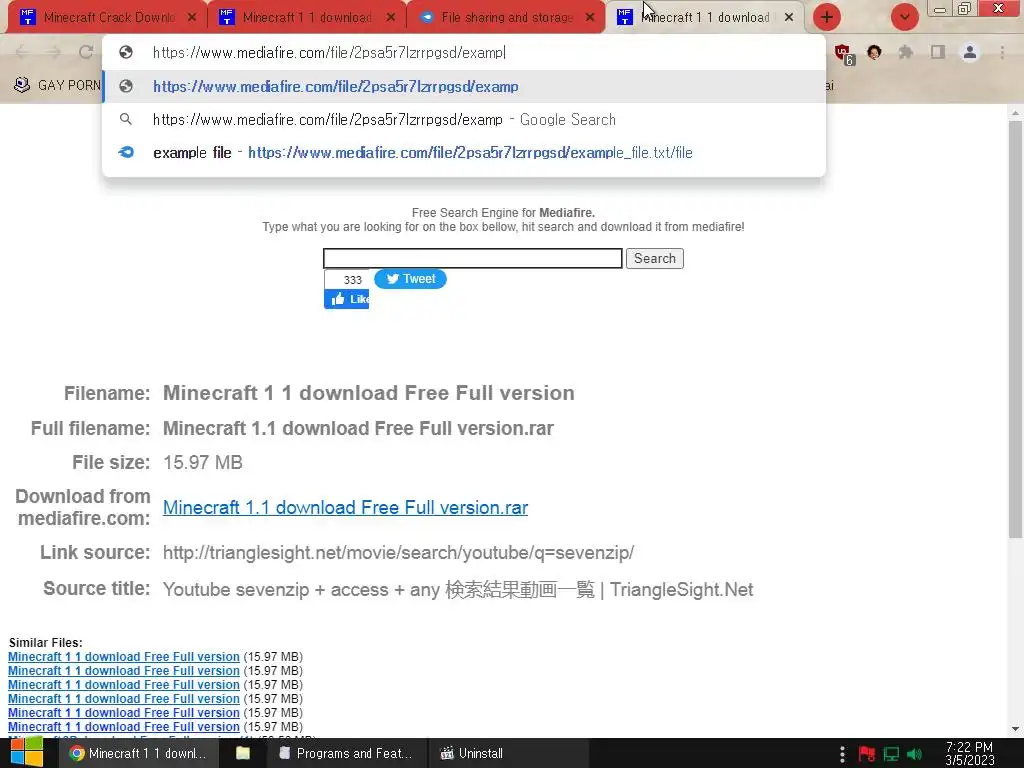Close the File sharing and storage tab
Image resolution: width=1024 pixels, height=768 pixels.
click(x=590, y=18)
